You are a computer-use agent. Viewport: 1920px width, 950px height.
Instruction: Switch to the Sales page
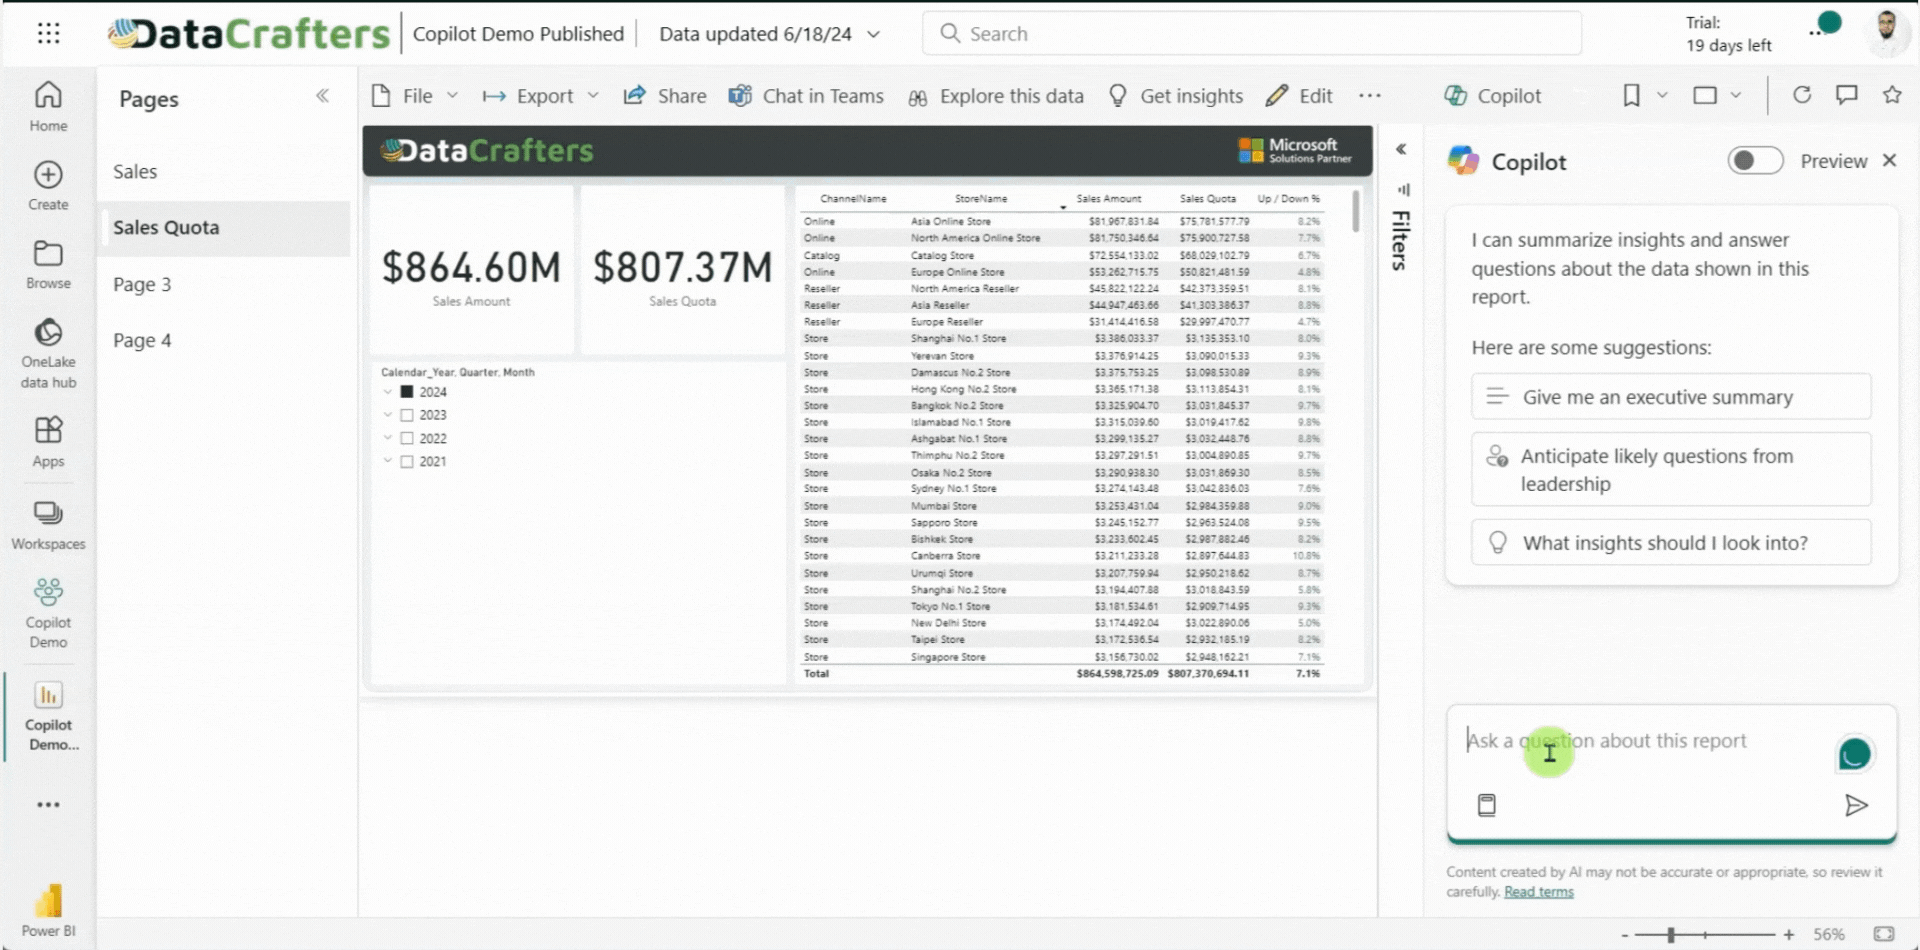[135, 171]
